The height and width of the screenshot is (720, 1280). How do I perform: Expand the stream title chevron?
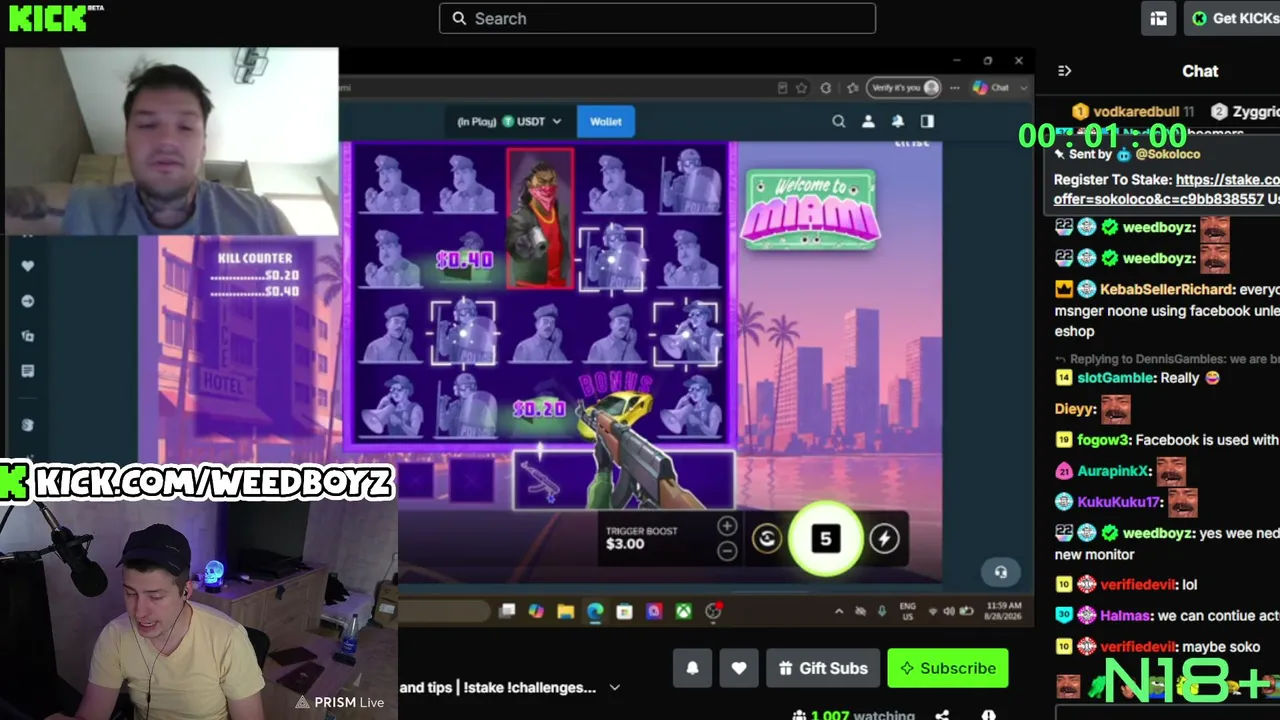(615, 688)
